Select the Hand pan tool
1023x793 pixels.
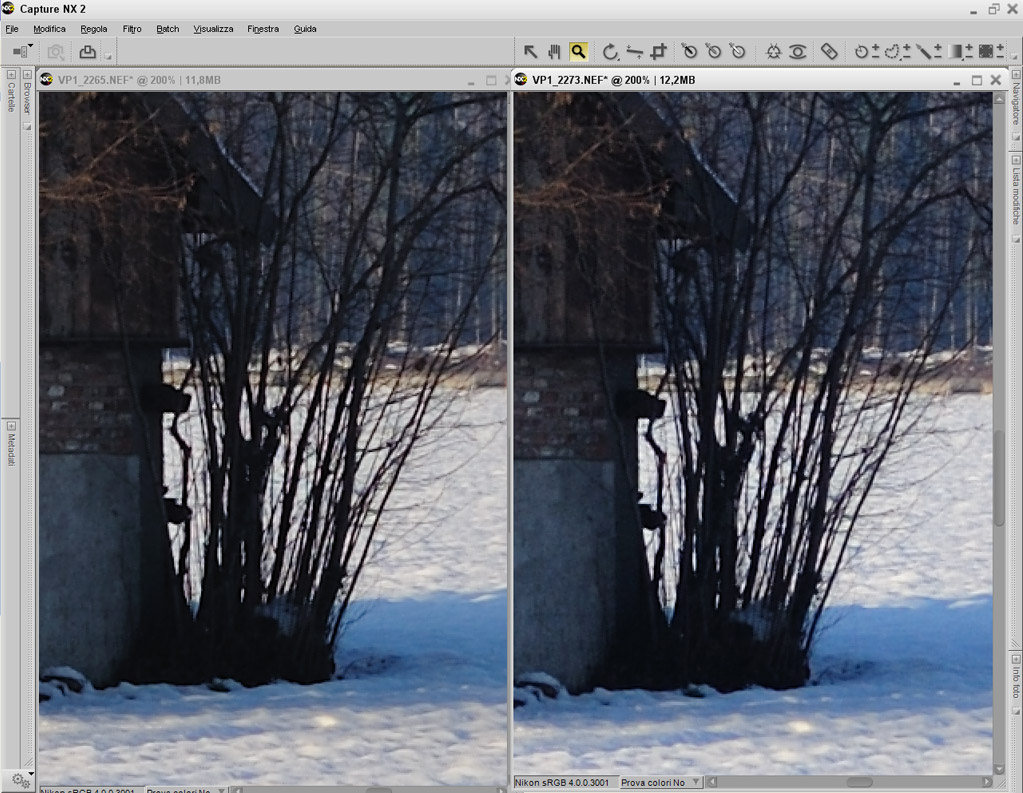[x=554, y=52]
